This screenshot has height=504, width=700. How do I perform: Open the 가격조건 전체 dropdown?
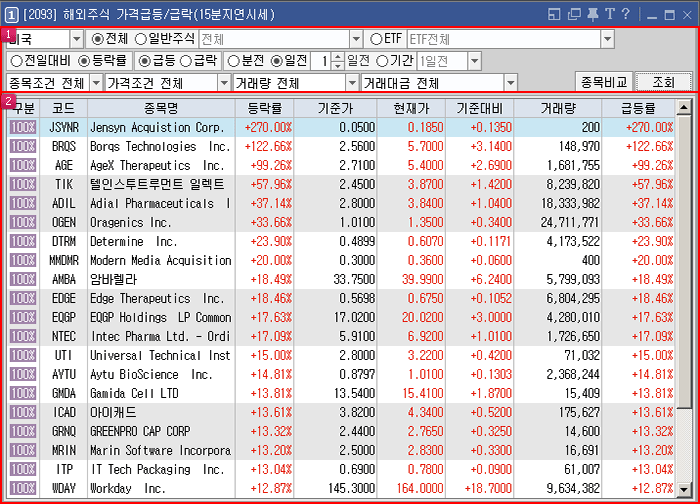pyautogui.click(x=224, y=83)
